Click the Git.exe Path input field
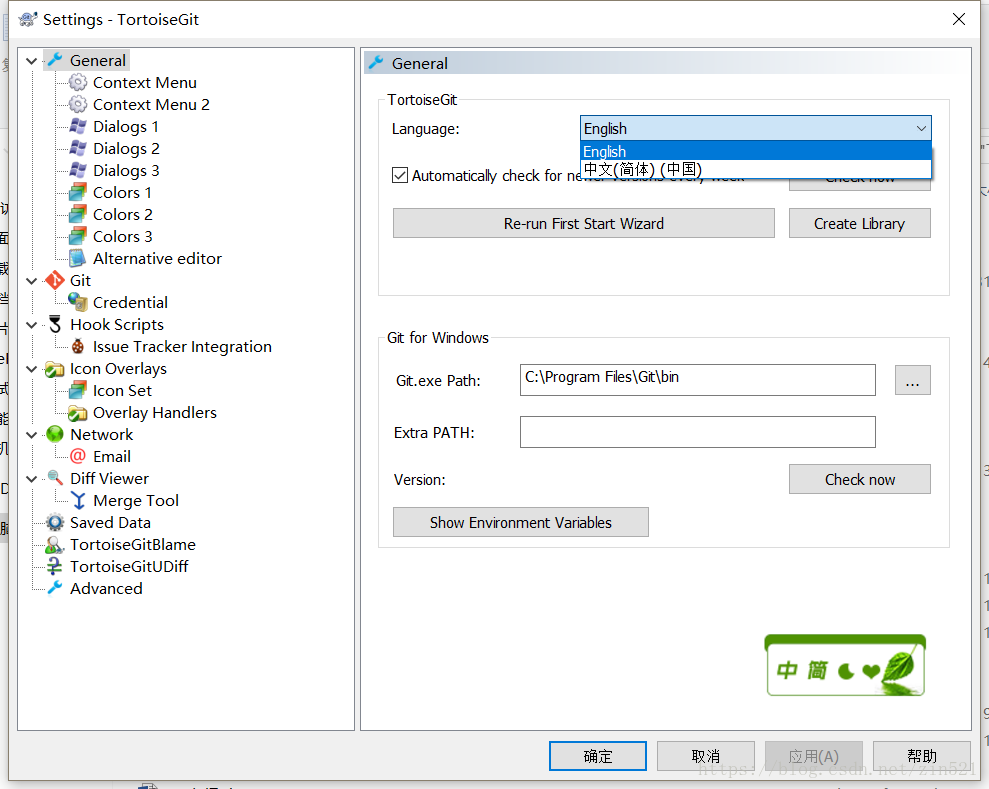989x789 pixels. click(698, 380)
